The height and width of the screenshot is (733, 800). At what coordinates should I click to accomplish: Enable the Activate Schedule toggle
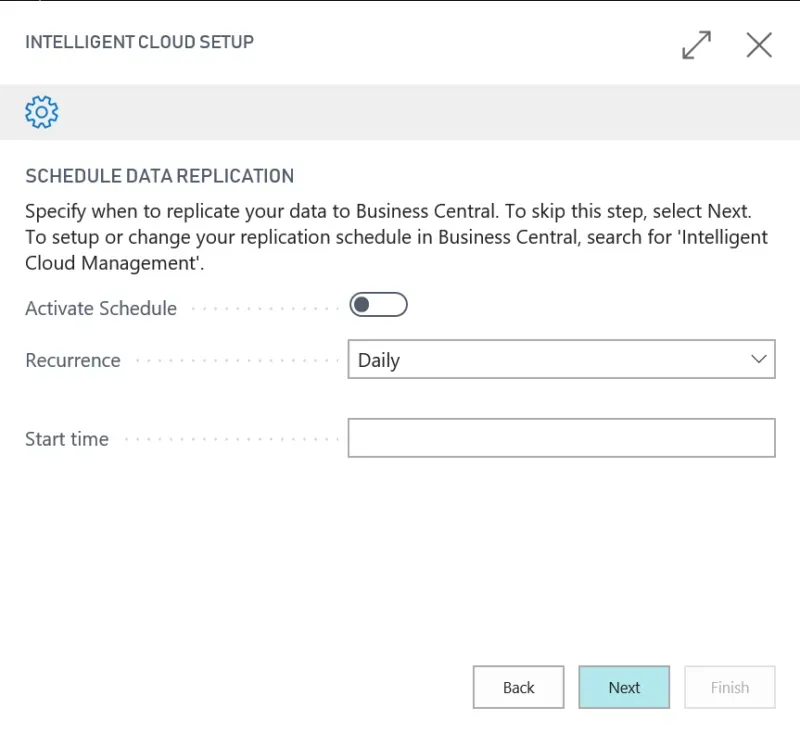point(378,305)
